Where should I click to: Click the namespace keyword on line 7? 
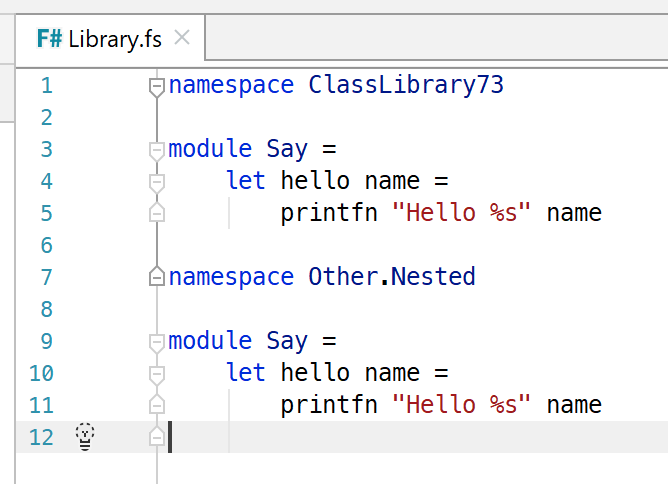[x=231, y=278]
